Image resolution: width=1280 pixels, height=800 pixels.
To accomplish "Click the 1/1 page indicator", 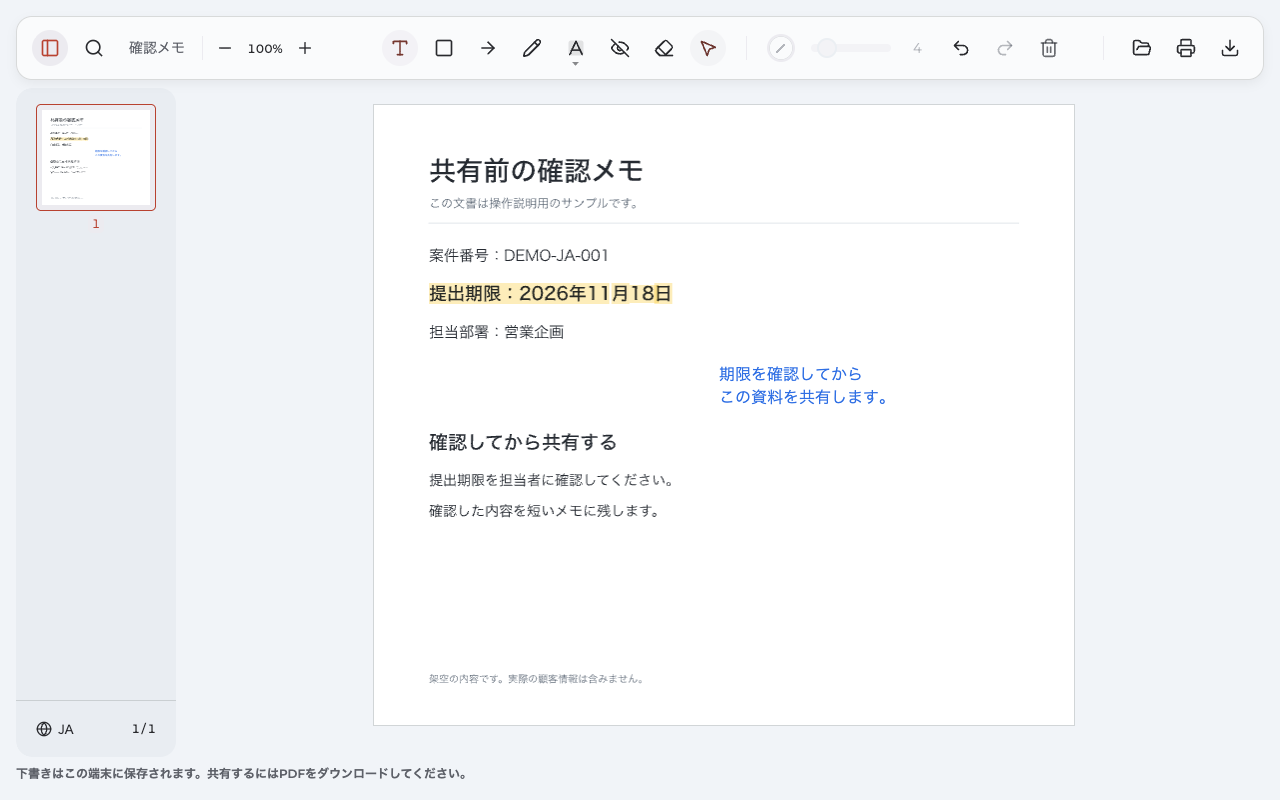I will (x=144, y=729).
